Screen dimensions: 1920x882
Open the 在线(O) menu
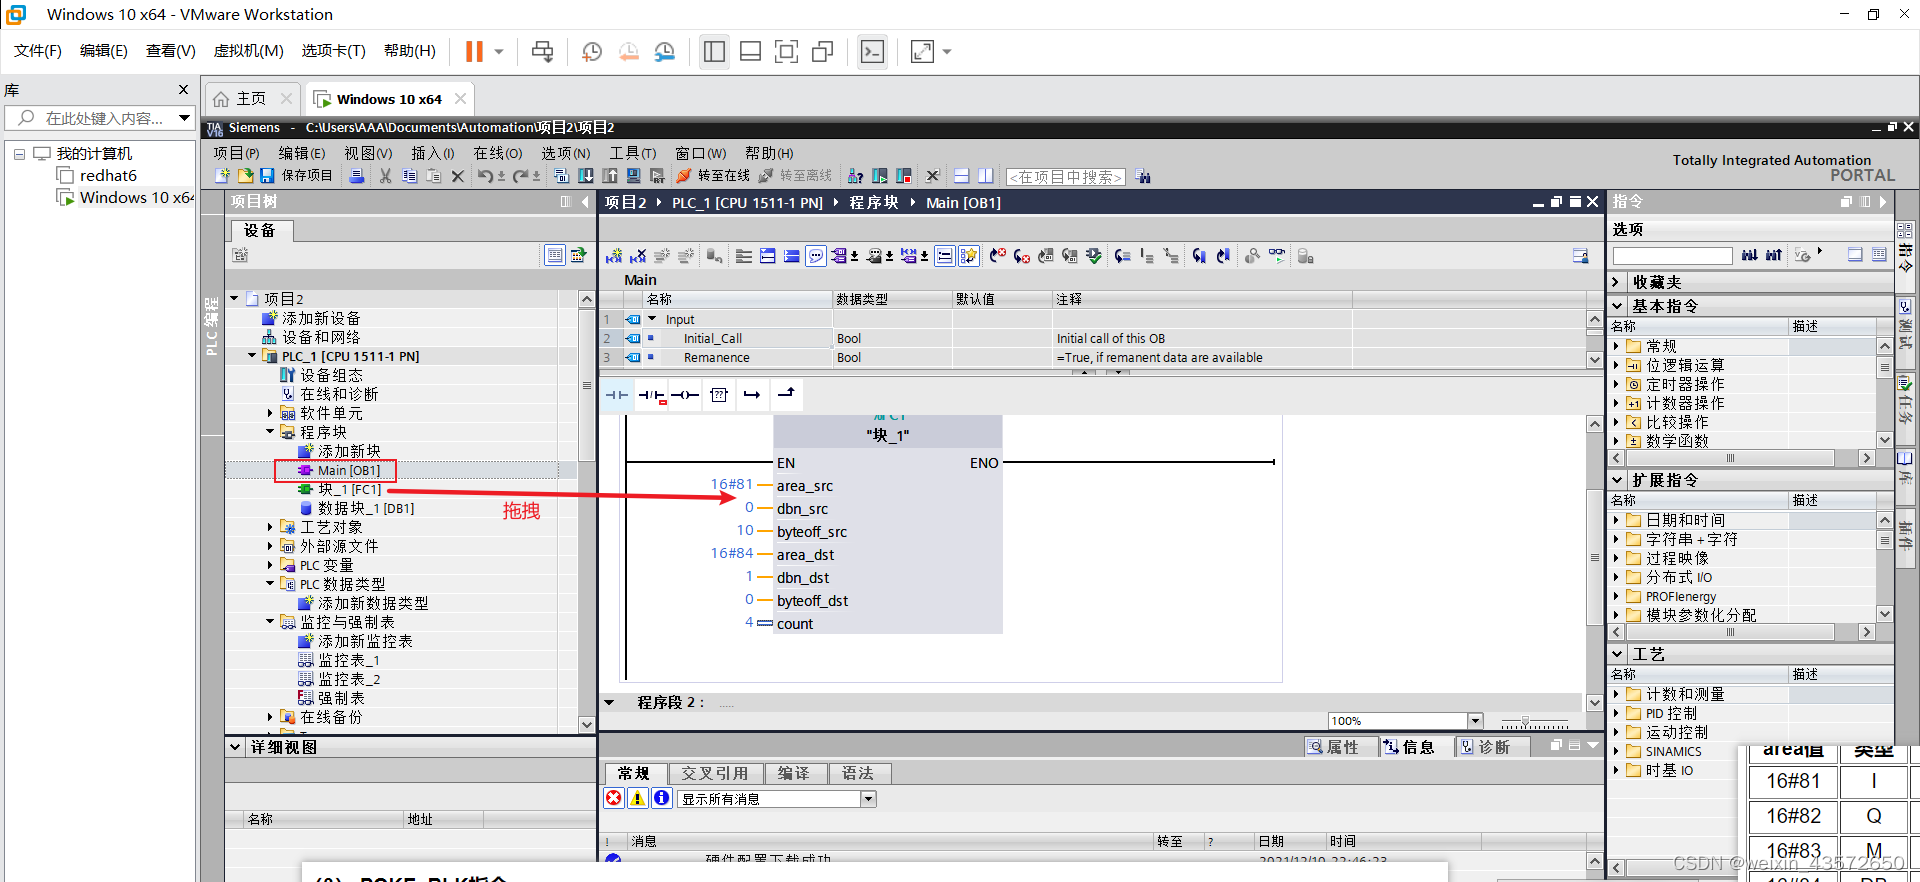497,153
